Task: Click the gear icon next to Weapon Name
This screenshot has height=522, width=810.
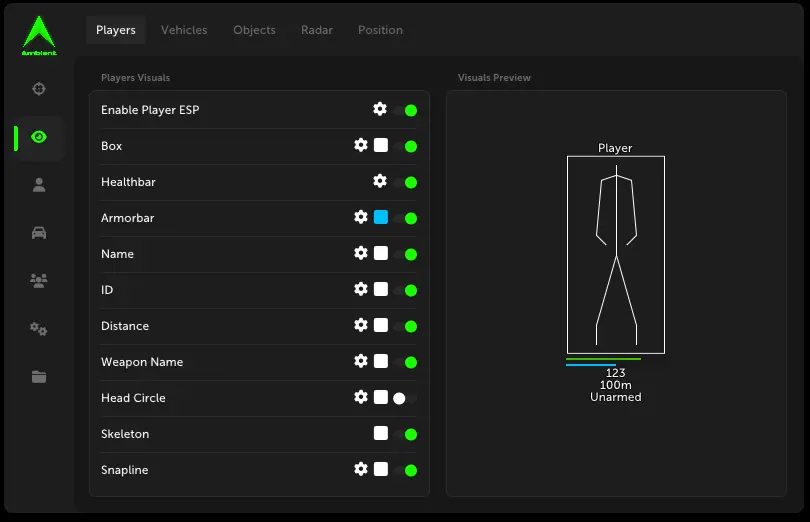Action: pyautogui.click(x=361, y=361)
